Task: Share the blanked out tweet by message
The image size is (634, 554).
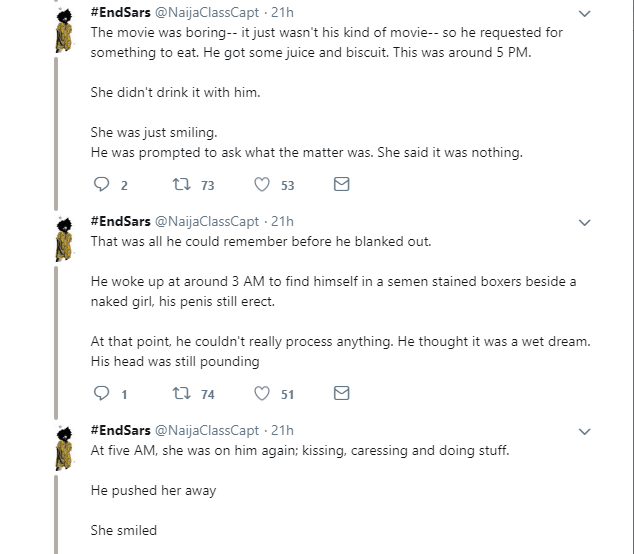Action: tap(341, 394)
